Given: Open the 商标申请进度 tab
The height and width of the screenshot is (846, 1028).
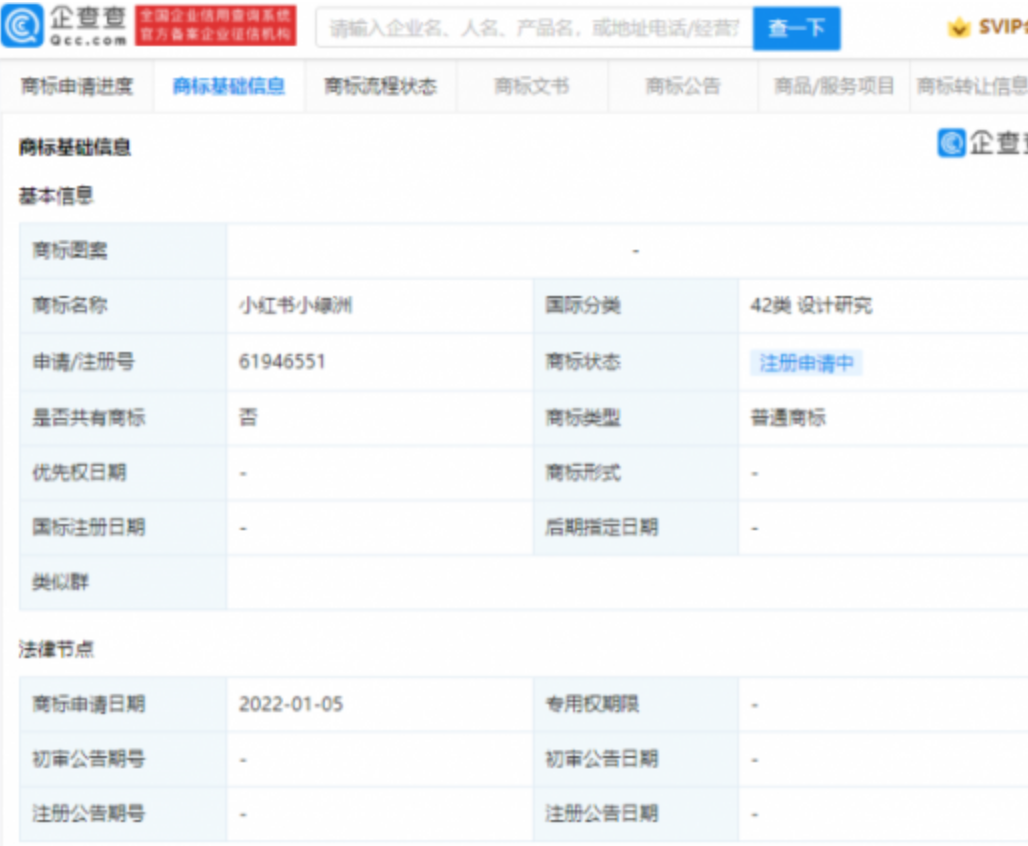Looking at the screenshot, I should pos(77,87).
